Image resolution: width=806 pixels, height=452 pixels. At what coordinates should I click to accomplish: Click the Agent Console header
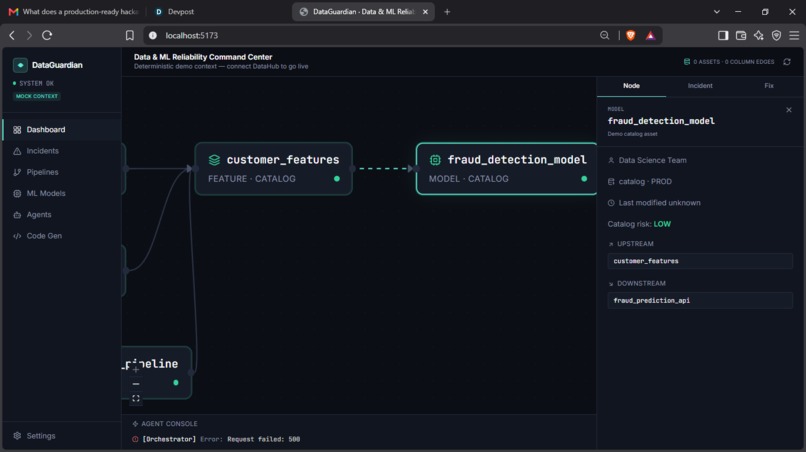pos(164,424)
